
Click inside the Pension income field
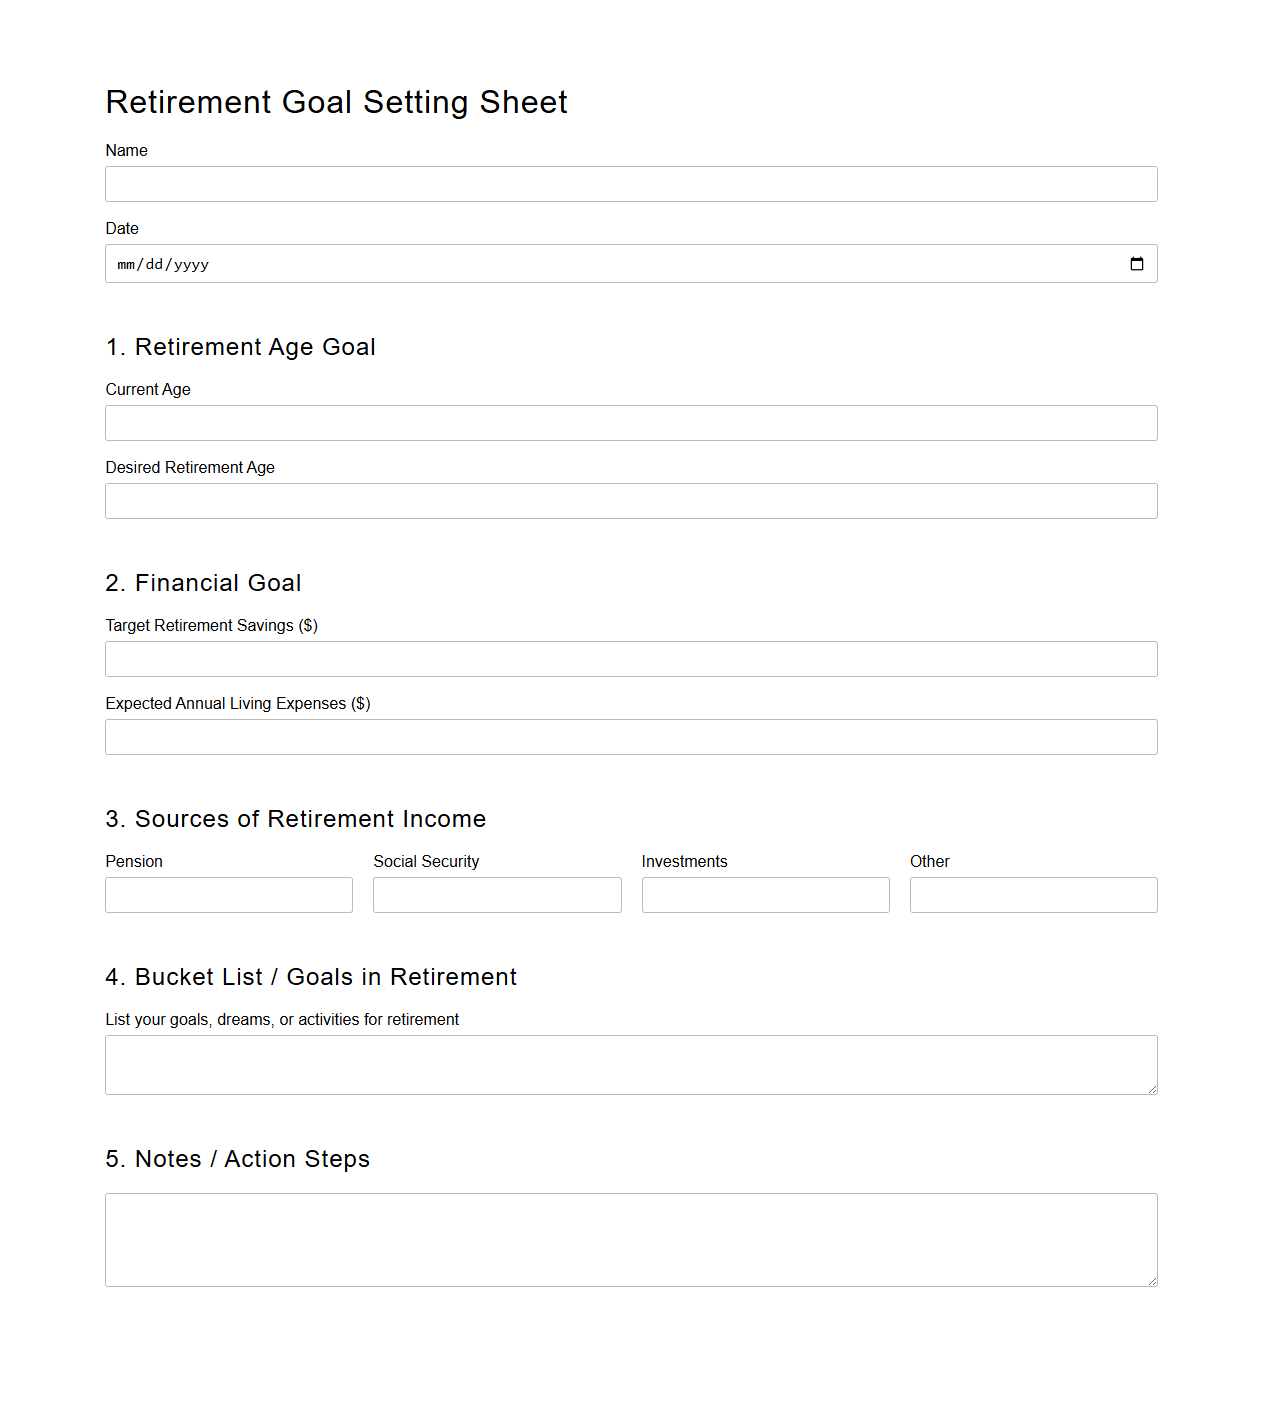pyautogui.click(x=228, y=894)
